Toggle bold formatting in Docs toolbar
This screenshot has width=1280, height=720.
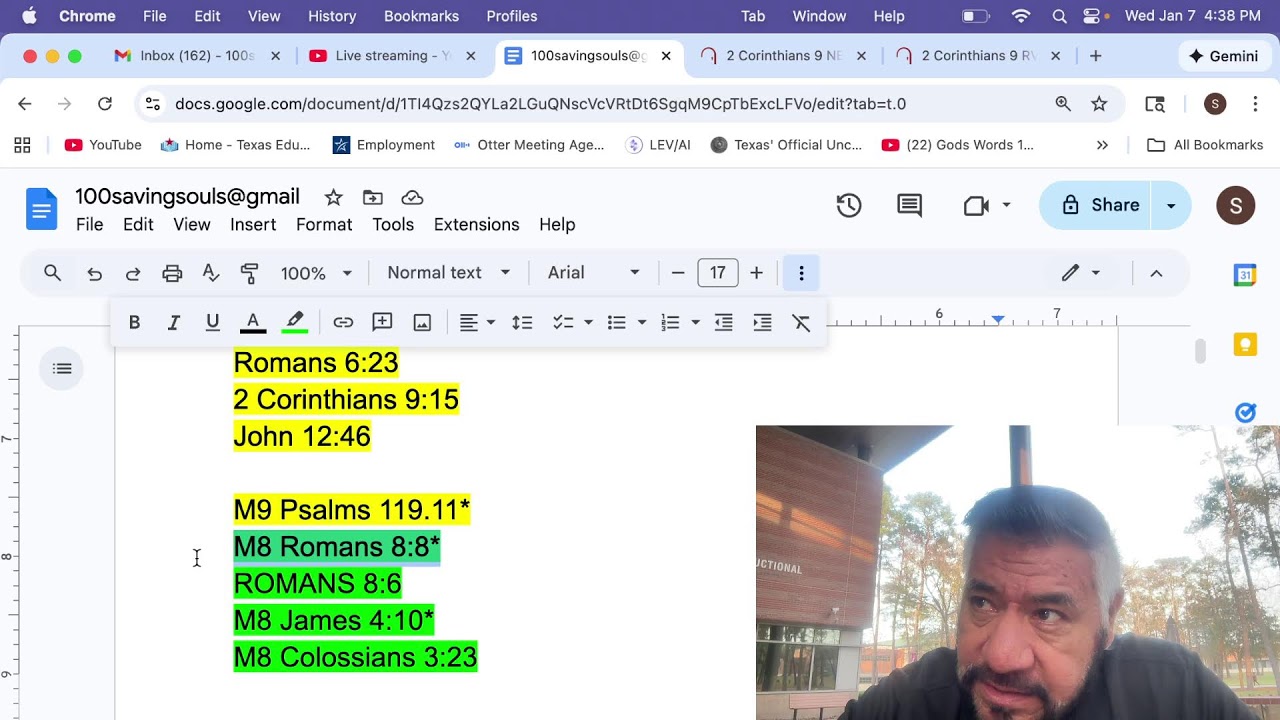click(134, 322)
